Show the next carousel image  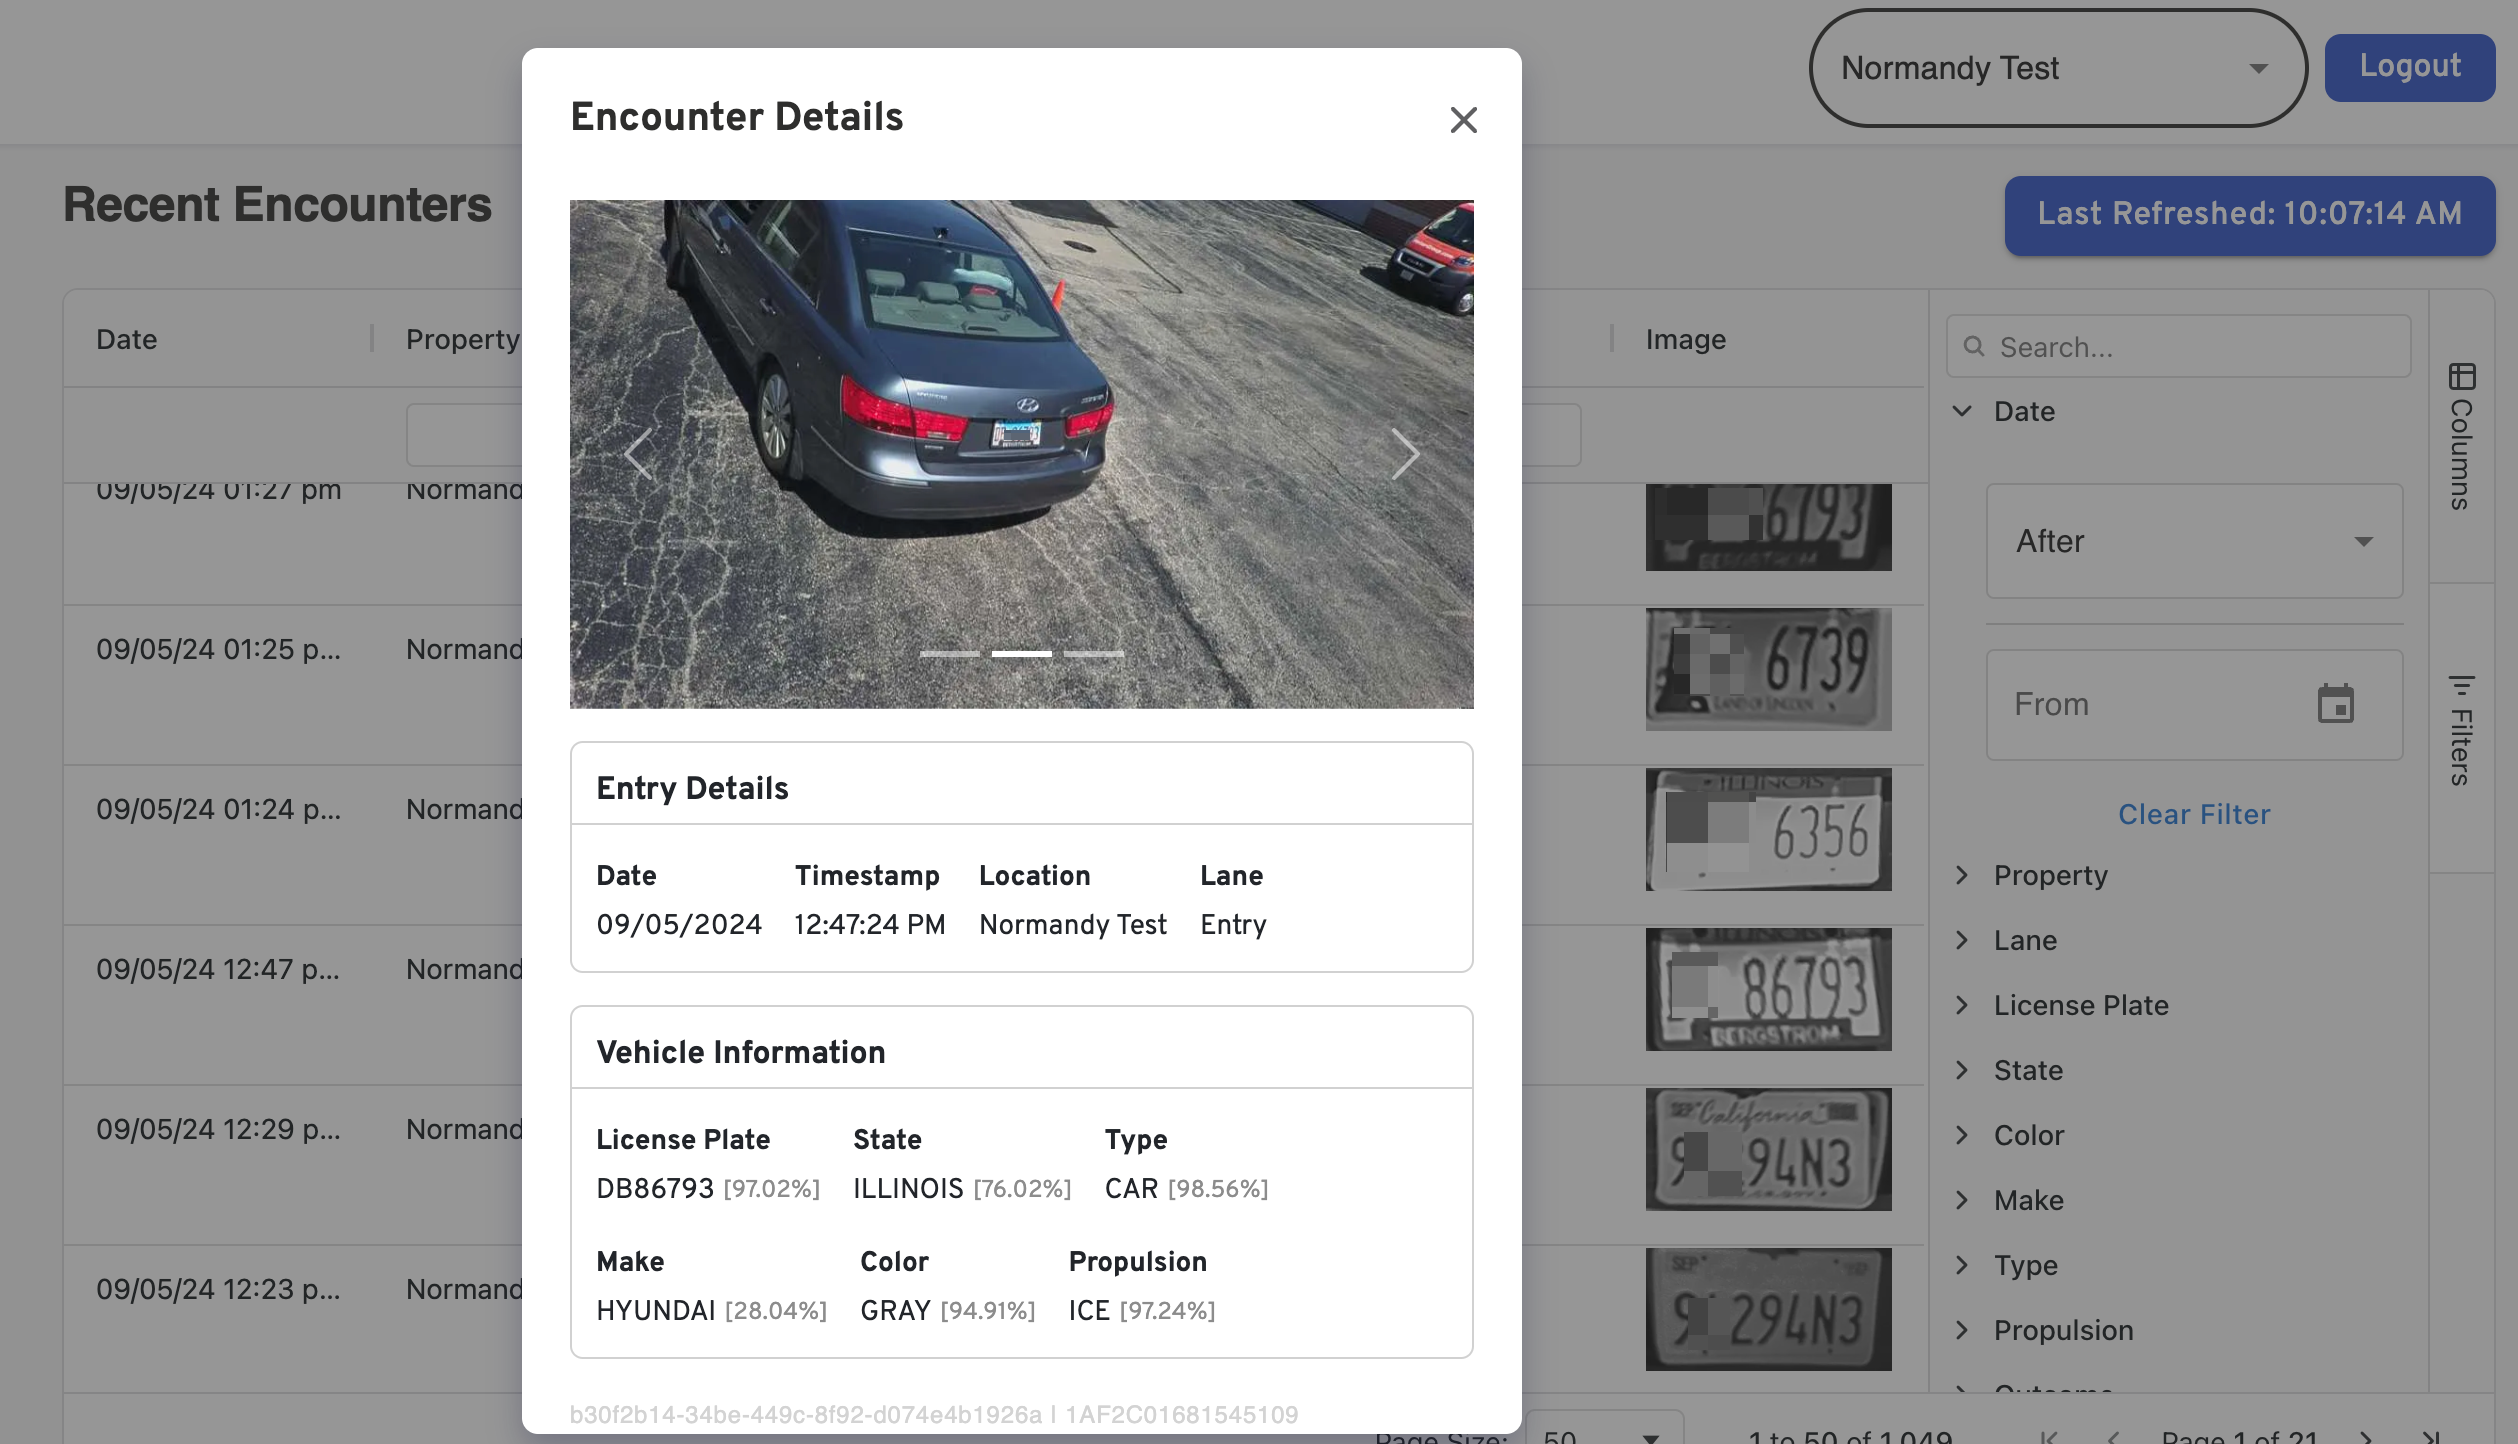click(1405, 455)
